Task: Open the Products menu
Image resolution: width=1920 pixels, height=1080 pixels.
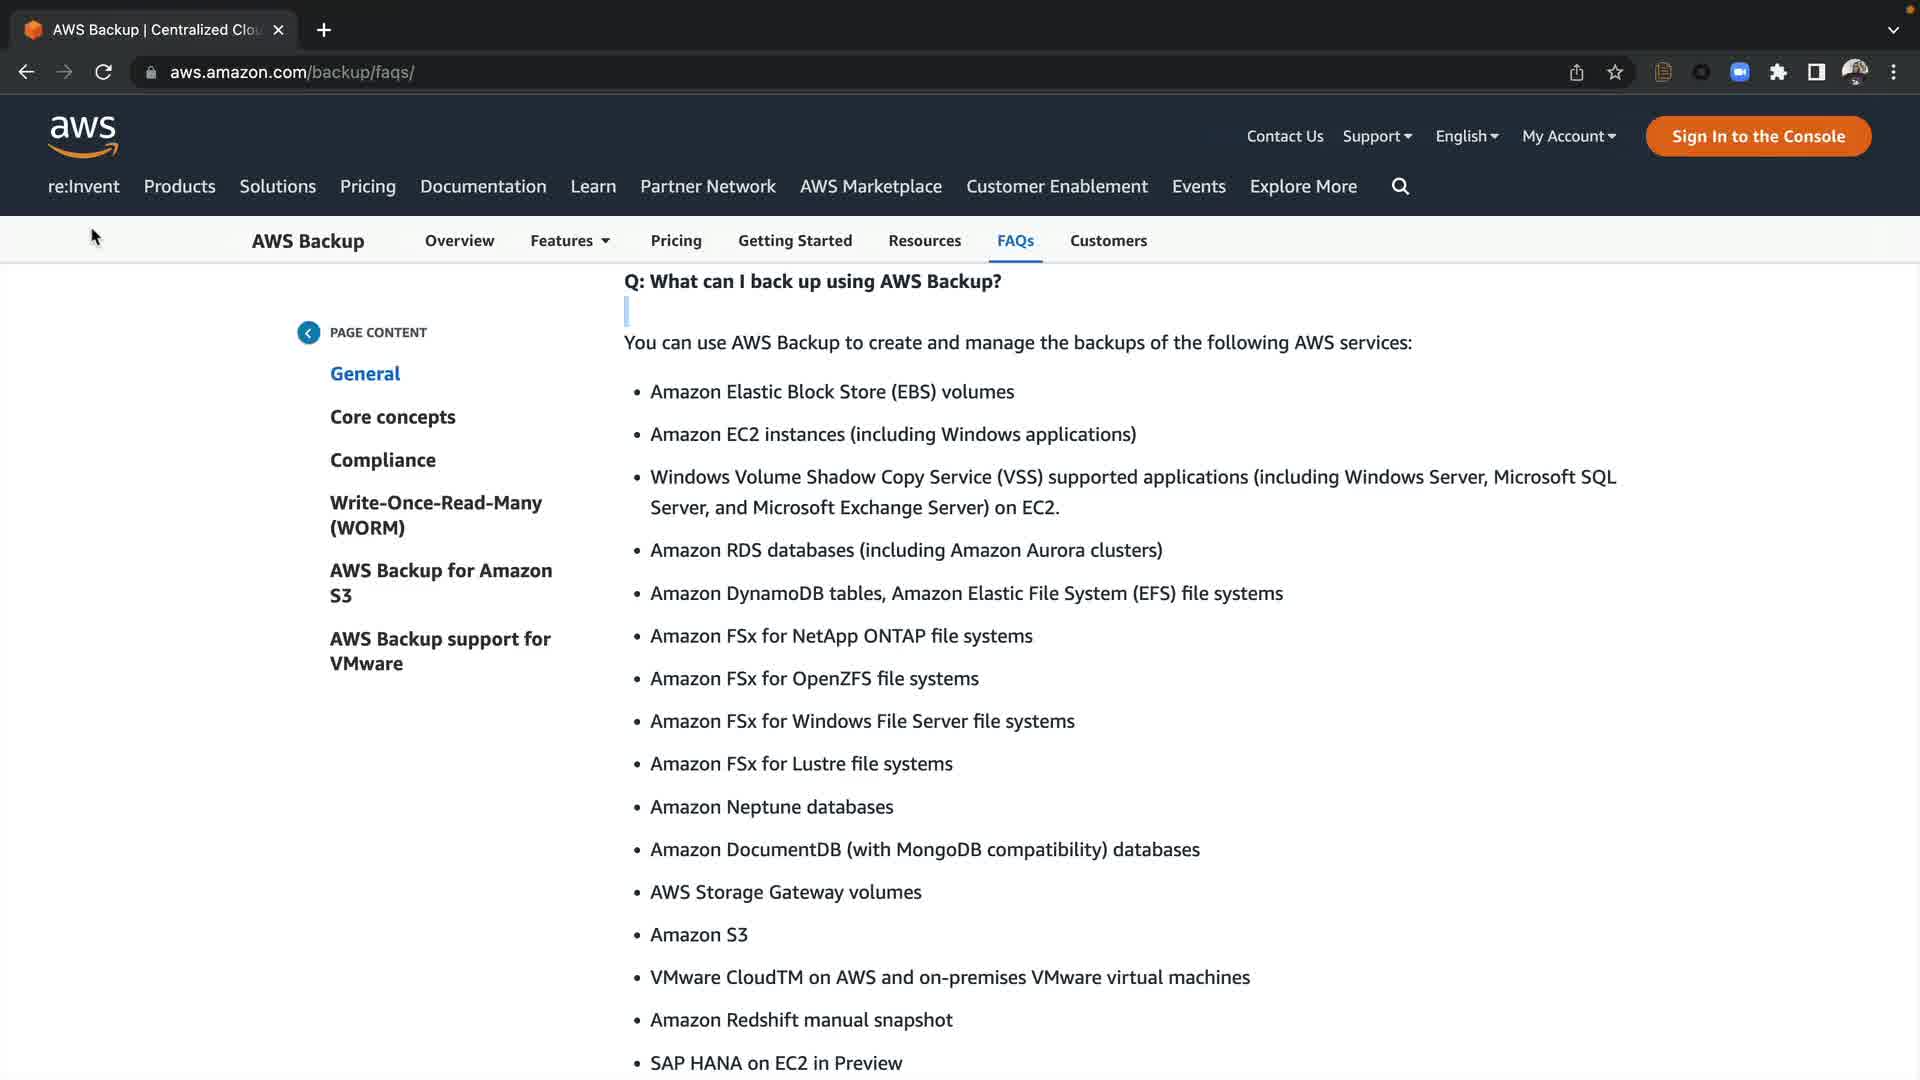Action: pos(179,186)
